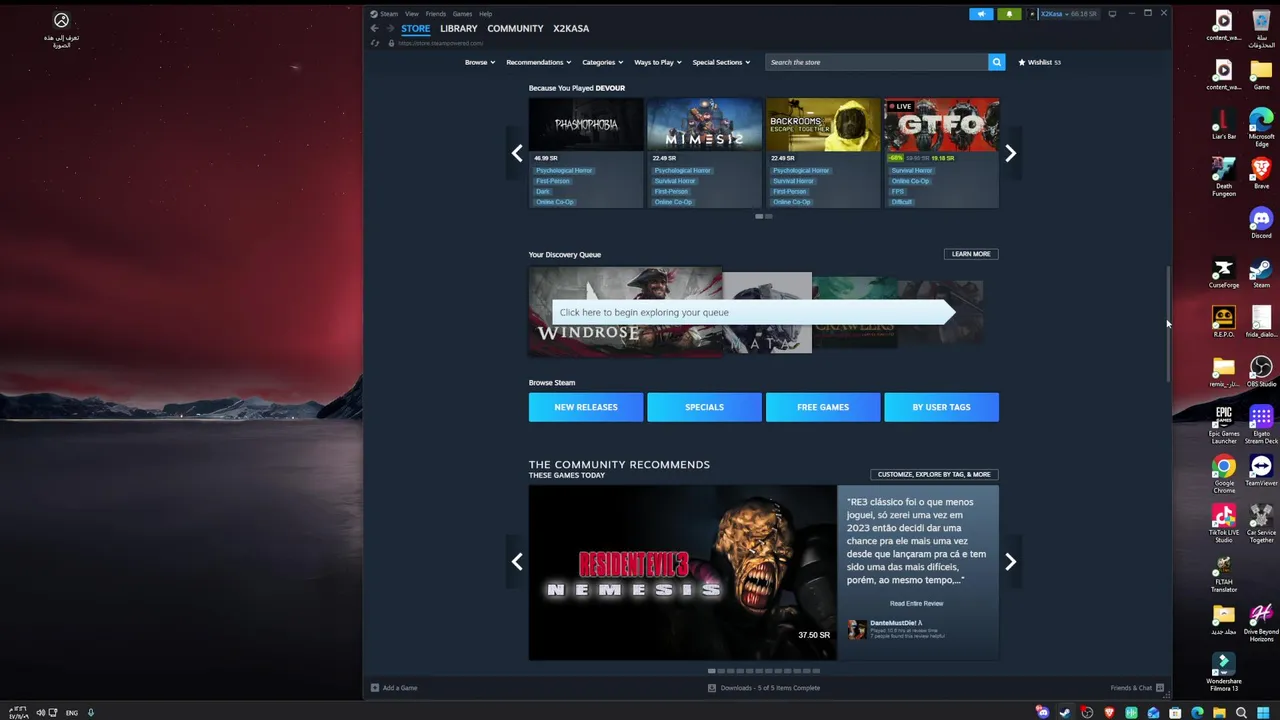Open the announcements megaphone button

tap(981, 14)
